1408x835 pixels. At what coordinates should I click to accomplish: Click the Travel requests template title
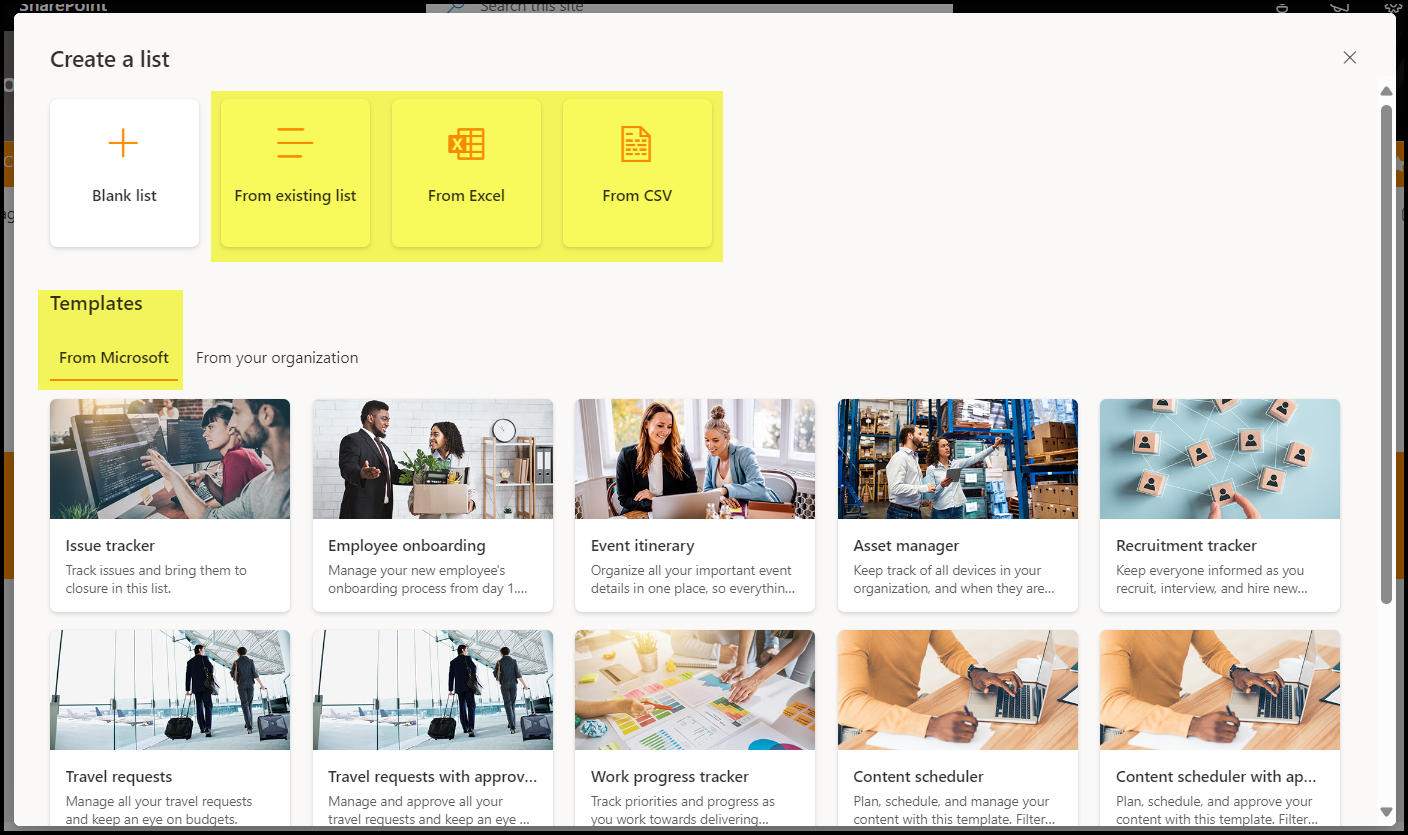coord(119,777)
